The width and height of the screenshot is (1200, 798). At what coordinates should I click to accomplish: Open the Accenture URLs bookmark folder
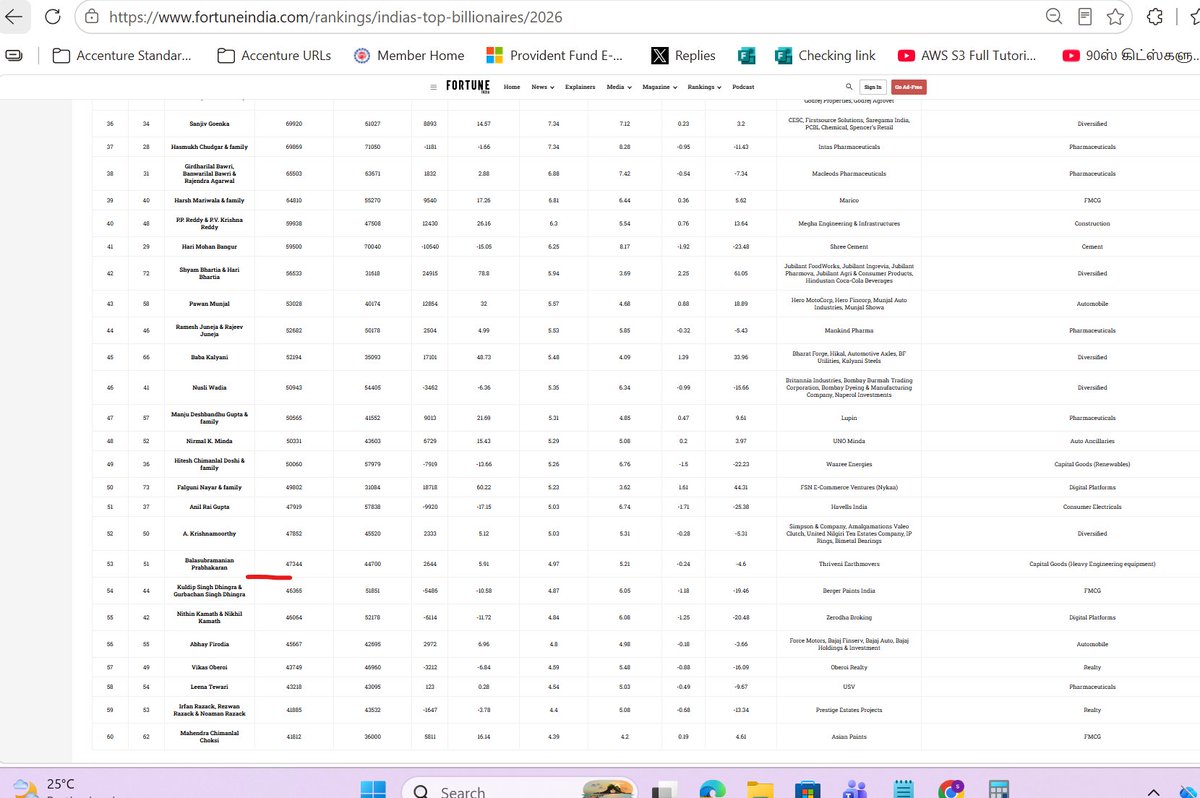[273, 56]
